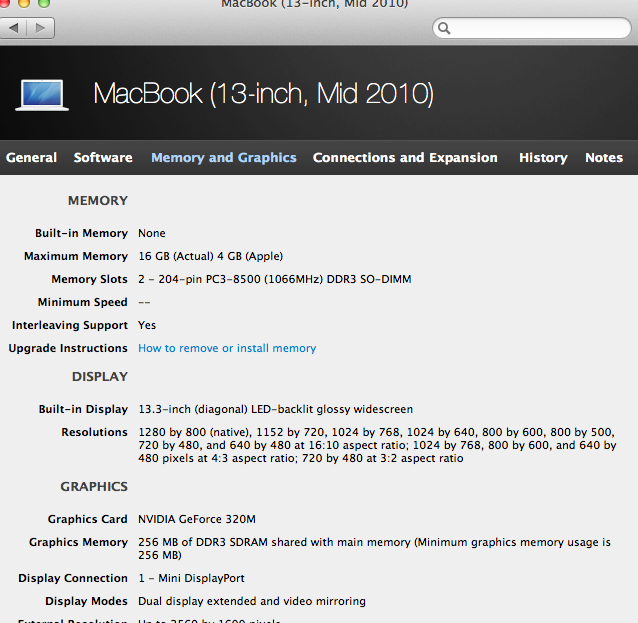Open Connections and Expansion tab
The height and width of the screenshot is (623, 638).
(x=405, y=158)
